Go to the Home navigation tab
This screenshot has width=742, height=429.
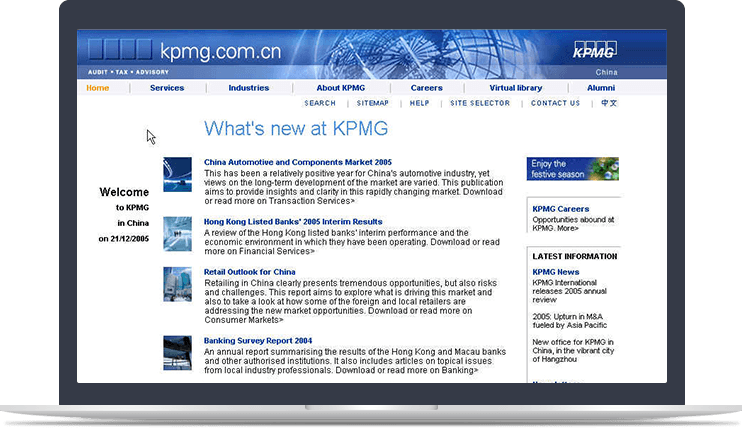pyautogui.click(x=98, y=88)
